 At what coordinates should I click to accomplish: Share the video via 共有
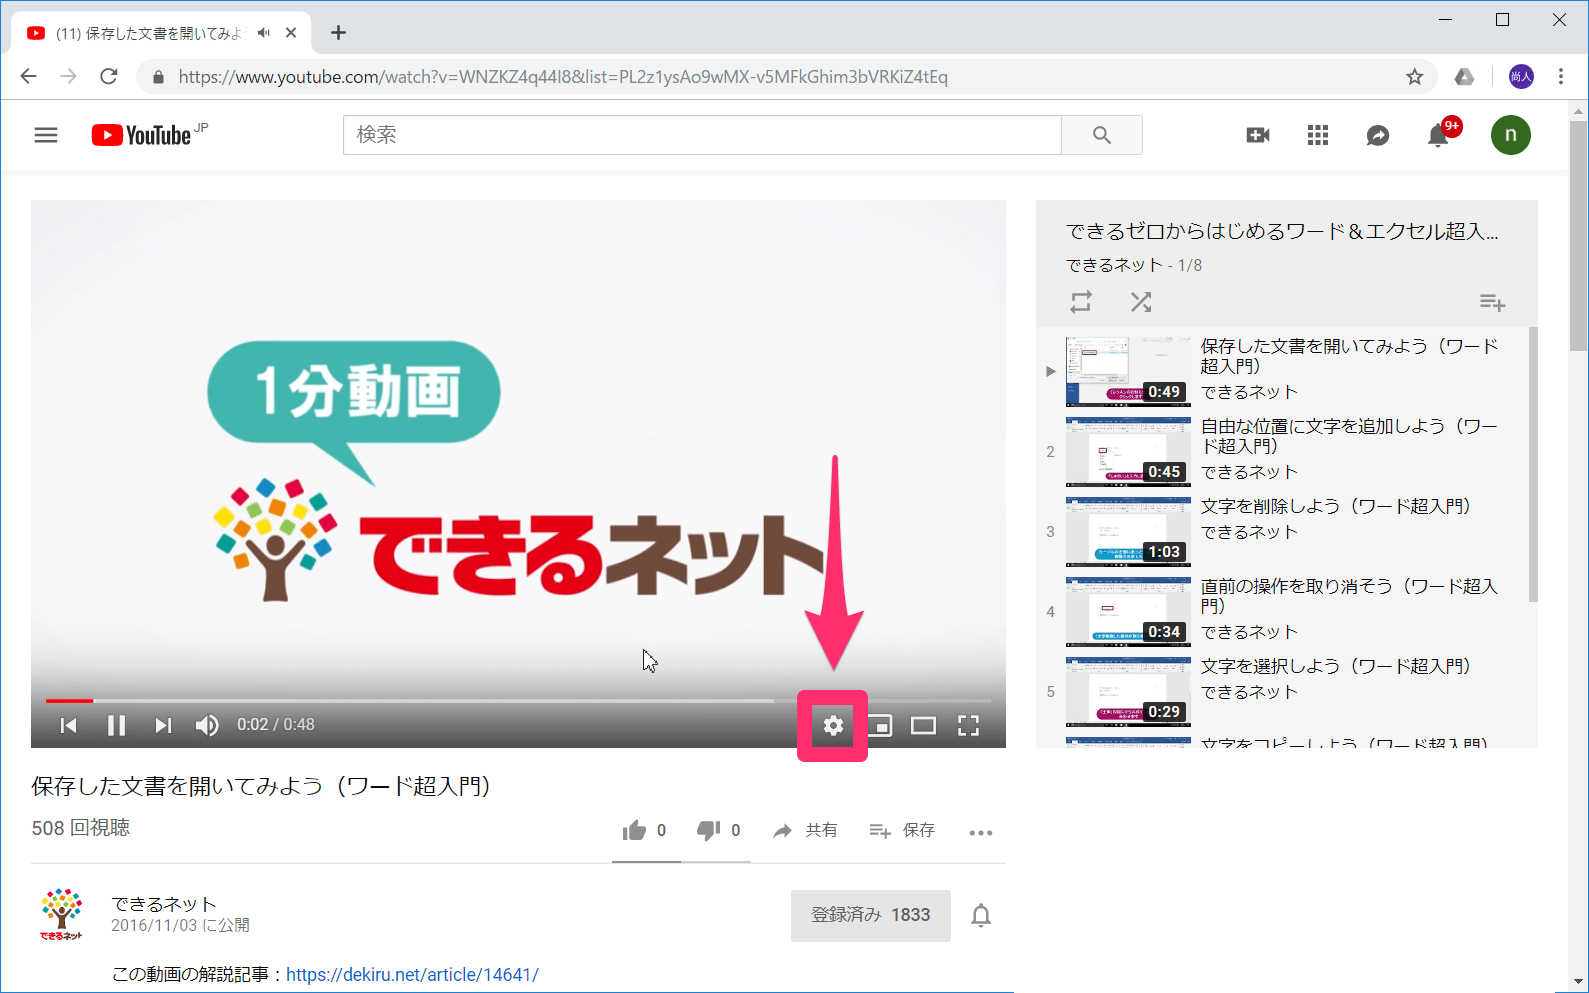(x=805, y=830)
